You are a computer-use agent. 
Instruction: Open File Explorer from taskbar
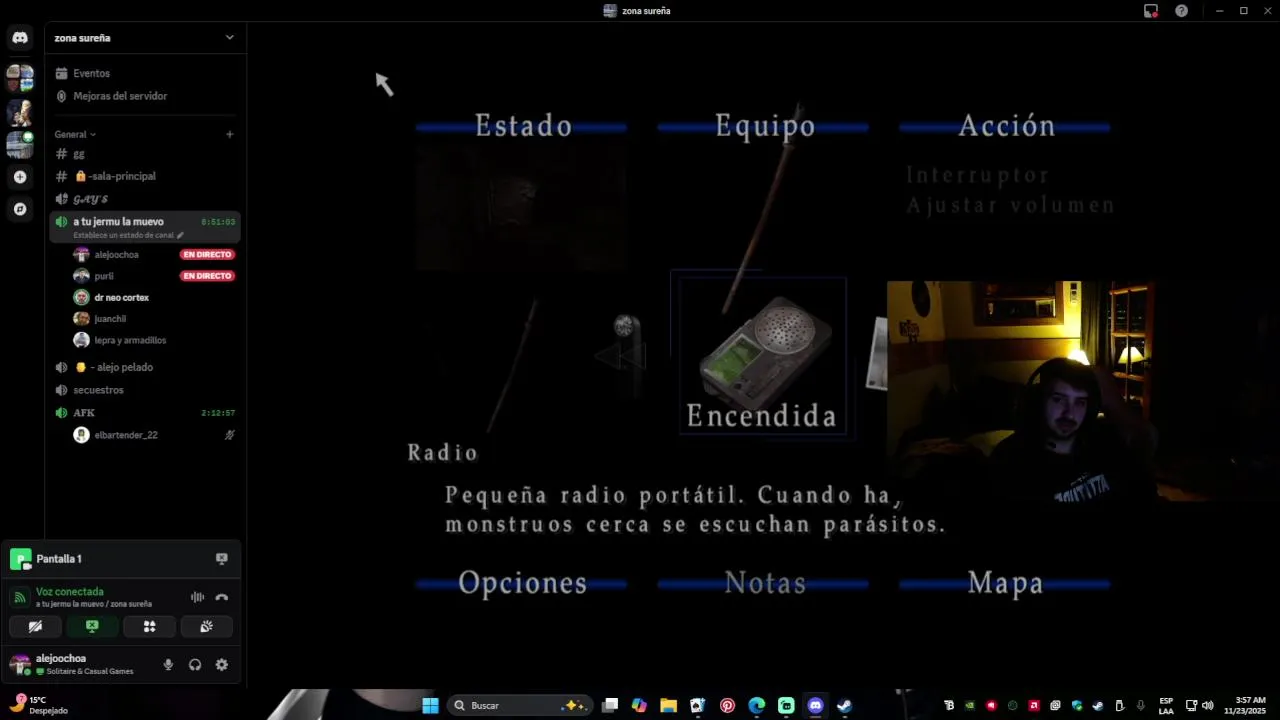pos(668,706)
